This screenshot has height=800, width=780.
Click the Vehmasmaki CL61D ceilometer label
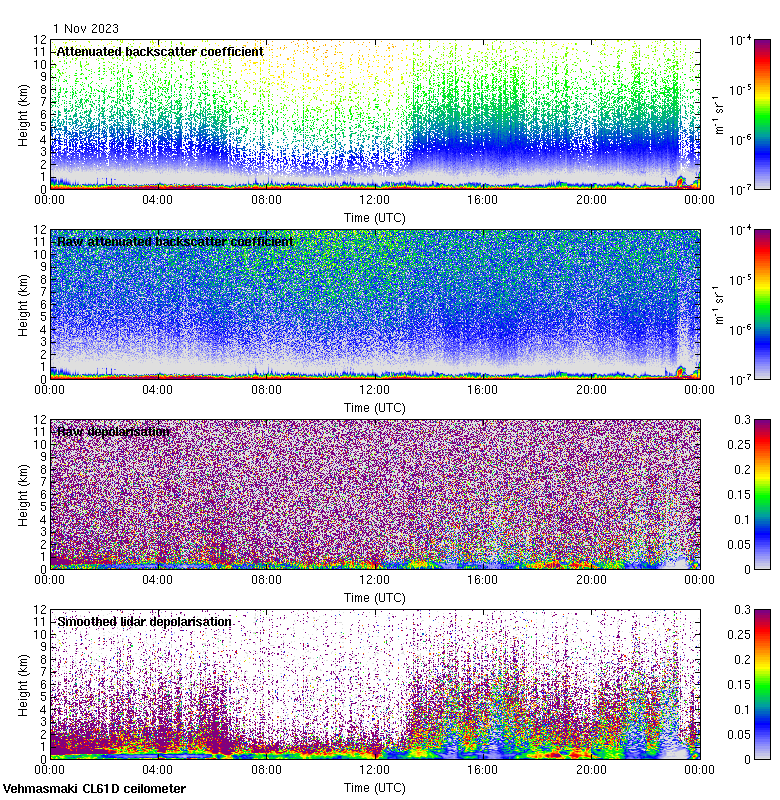(x=94, y=789)
